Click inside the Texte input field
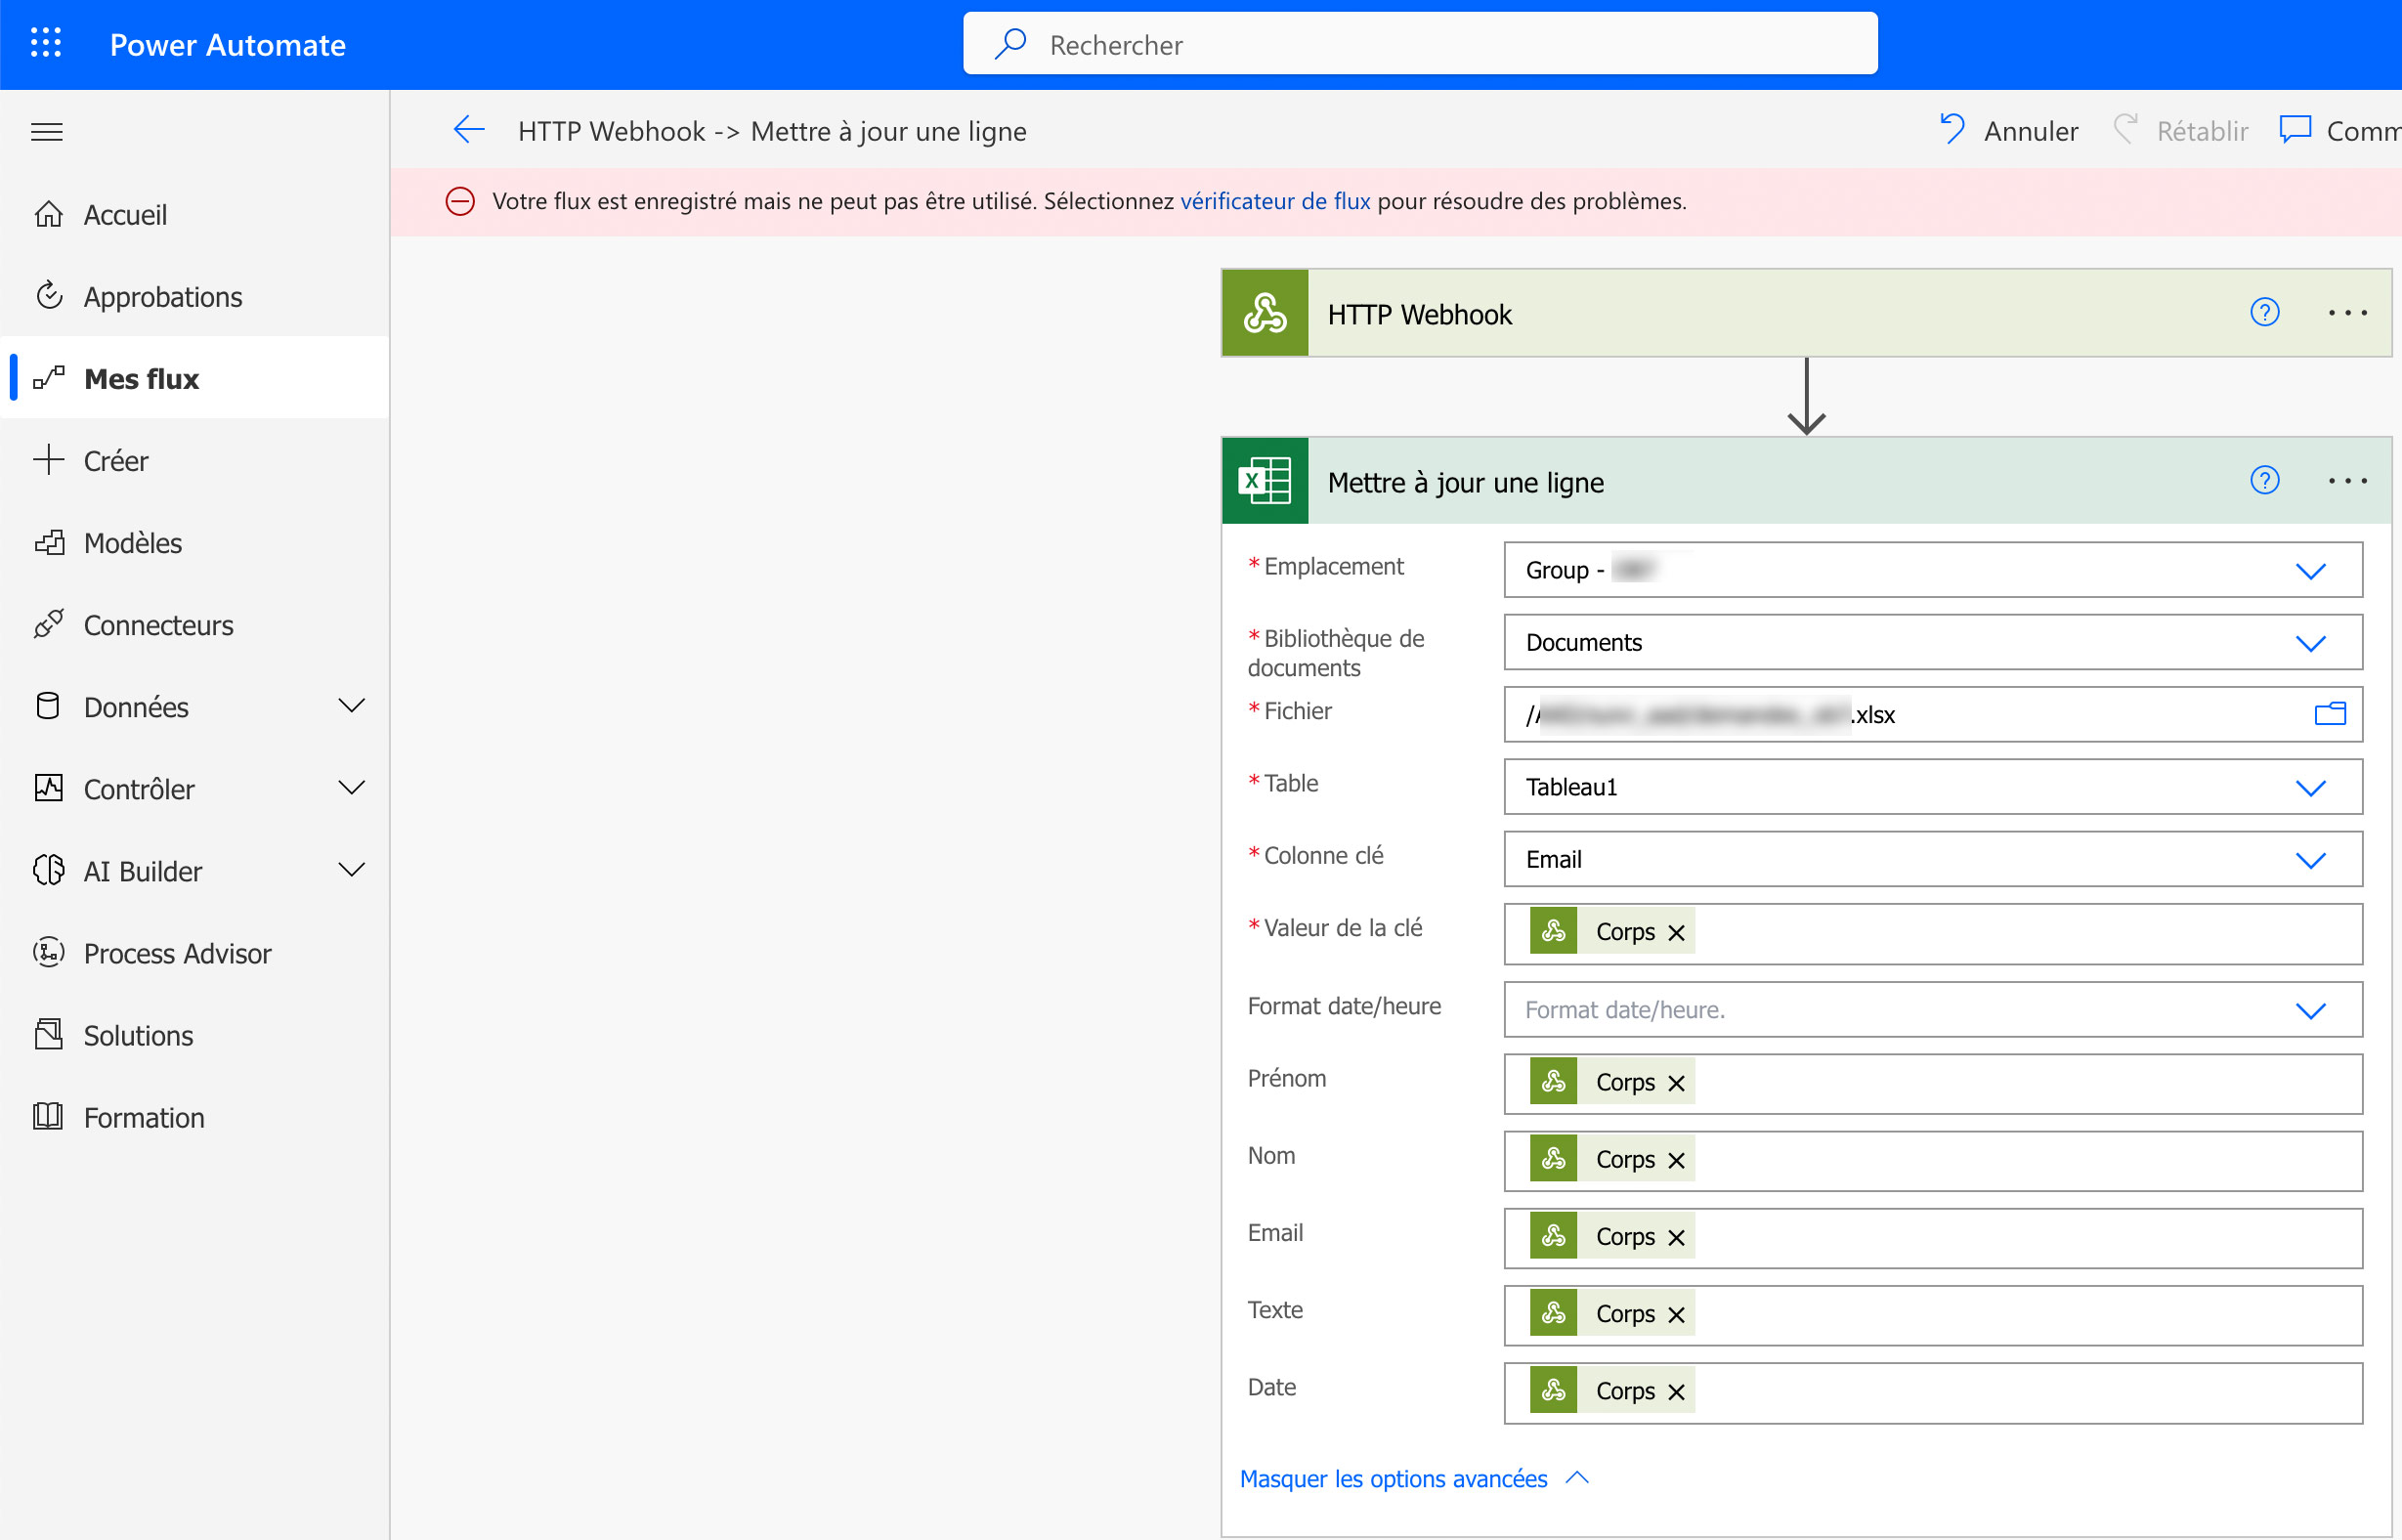2402x1540 pixels. (1933, 1315)
